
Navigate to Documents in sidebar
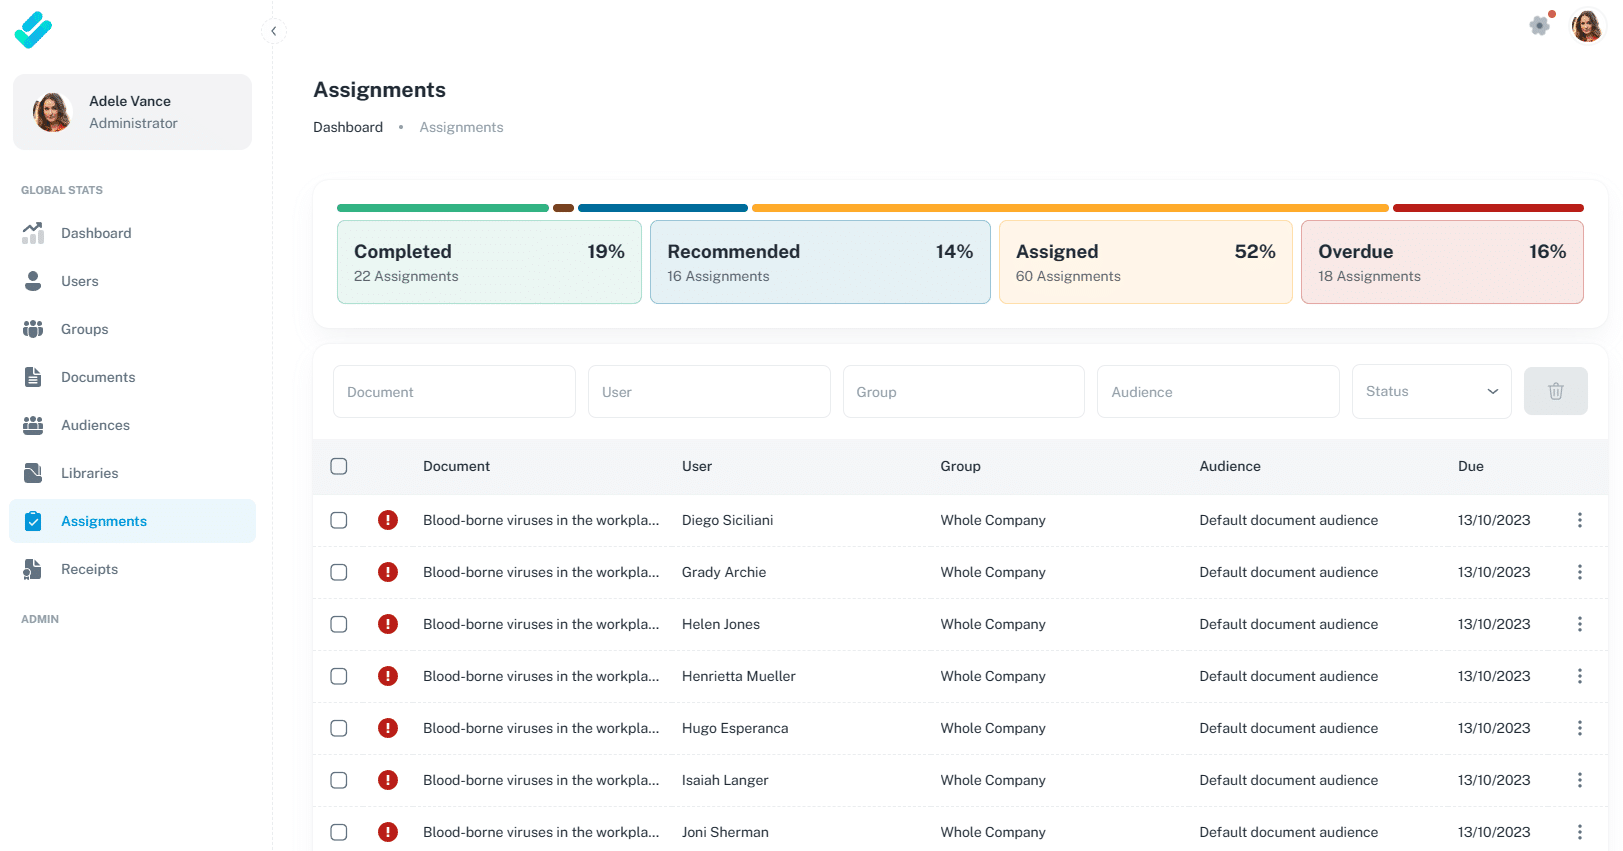(x=132, y=377)
